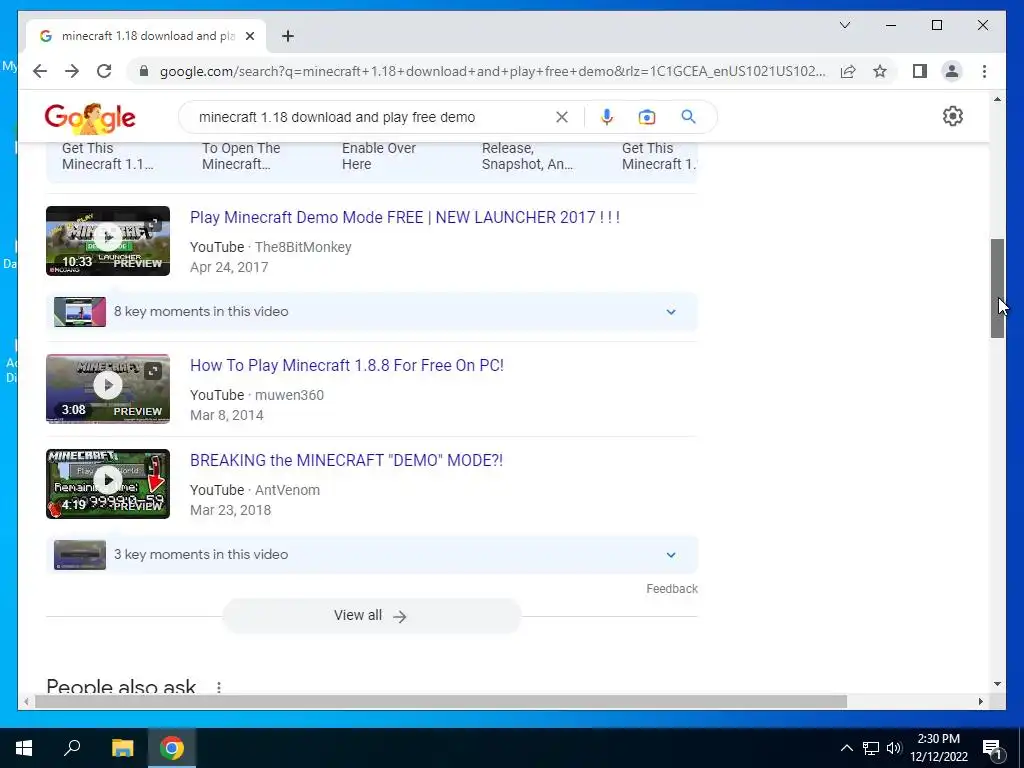The width and height of the screenshot is (1024, 768).
Task: Open network status tray icon
Action: 871,748
